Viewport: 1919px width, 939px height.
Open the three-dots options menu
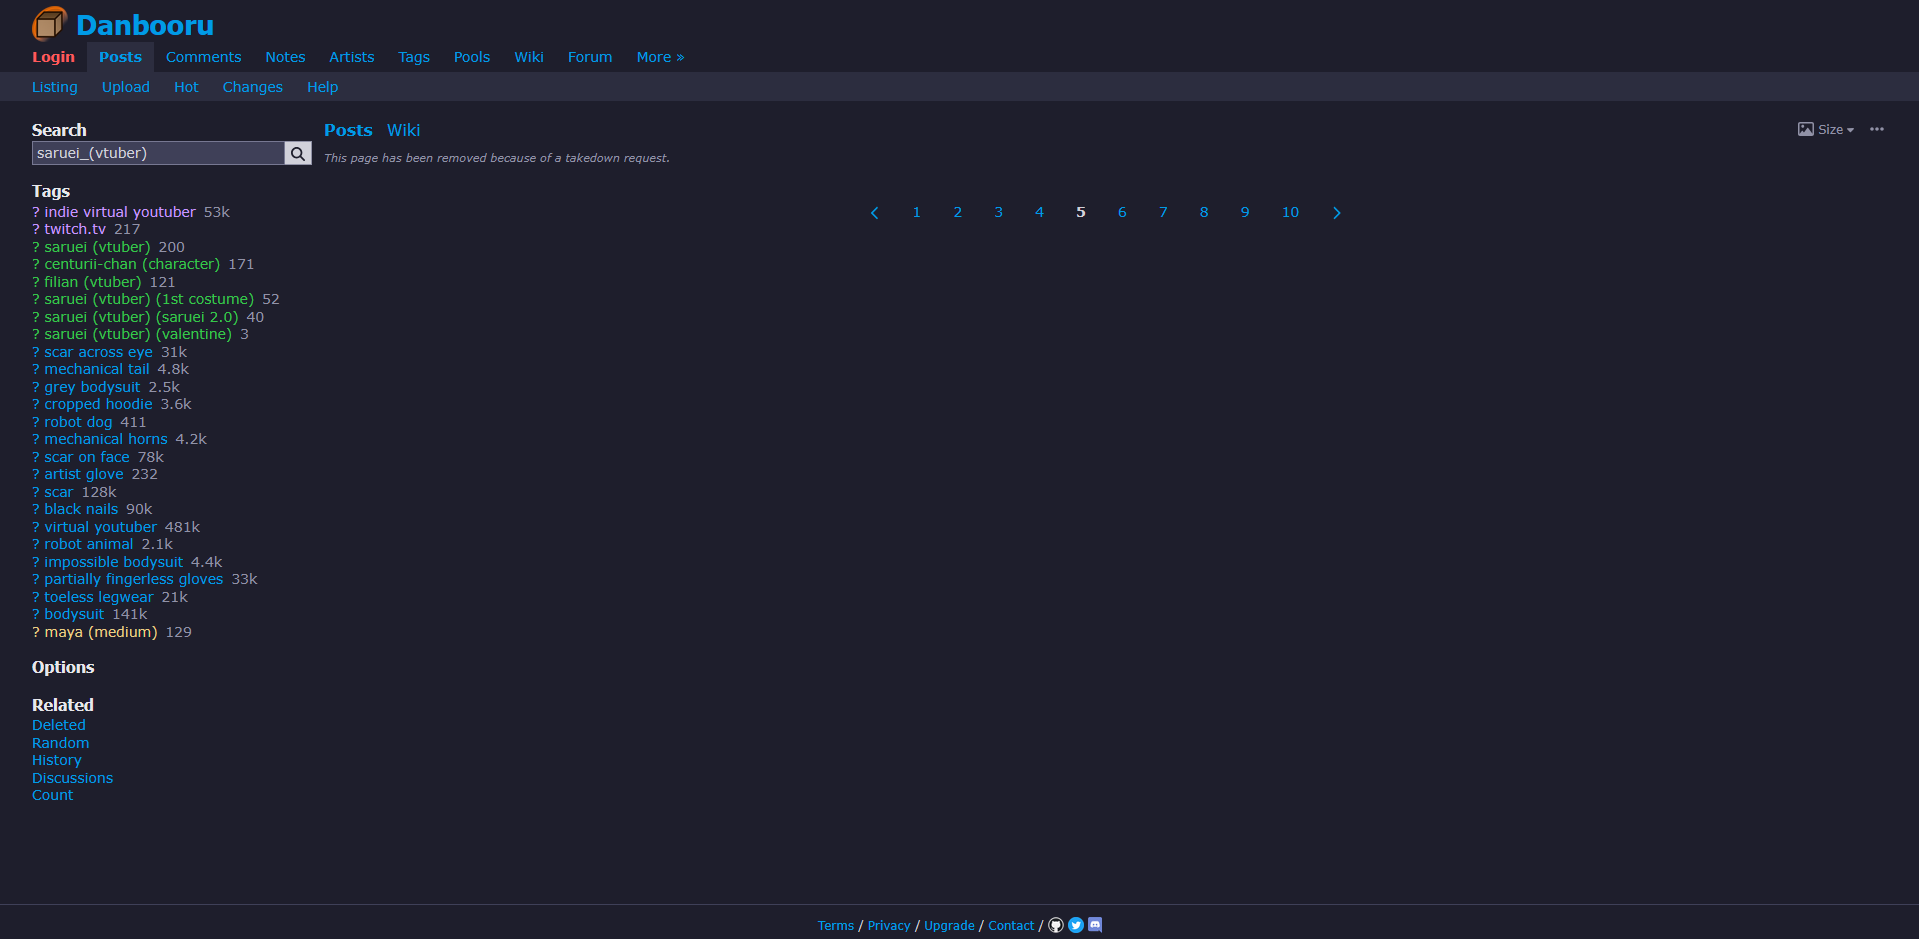pos(1877,129)
